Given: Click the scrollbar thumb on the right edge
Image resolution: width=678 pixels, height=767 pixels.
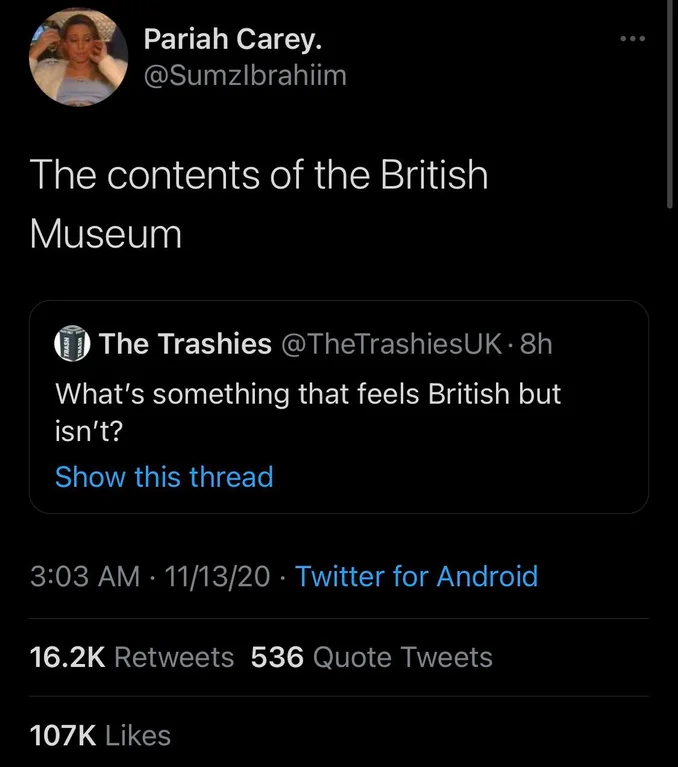Looking at the screenshot, I should point(670,104).
